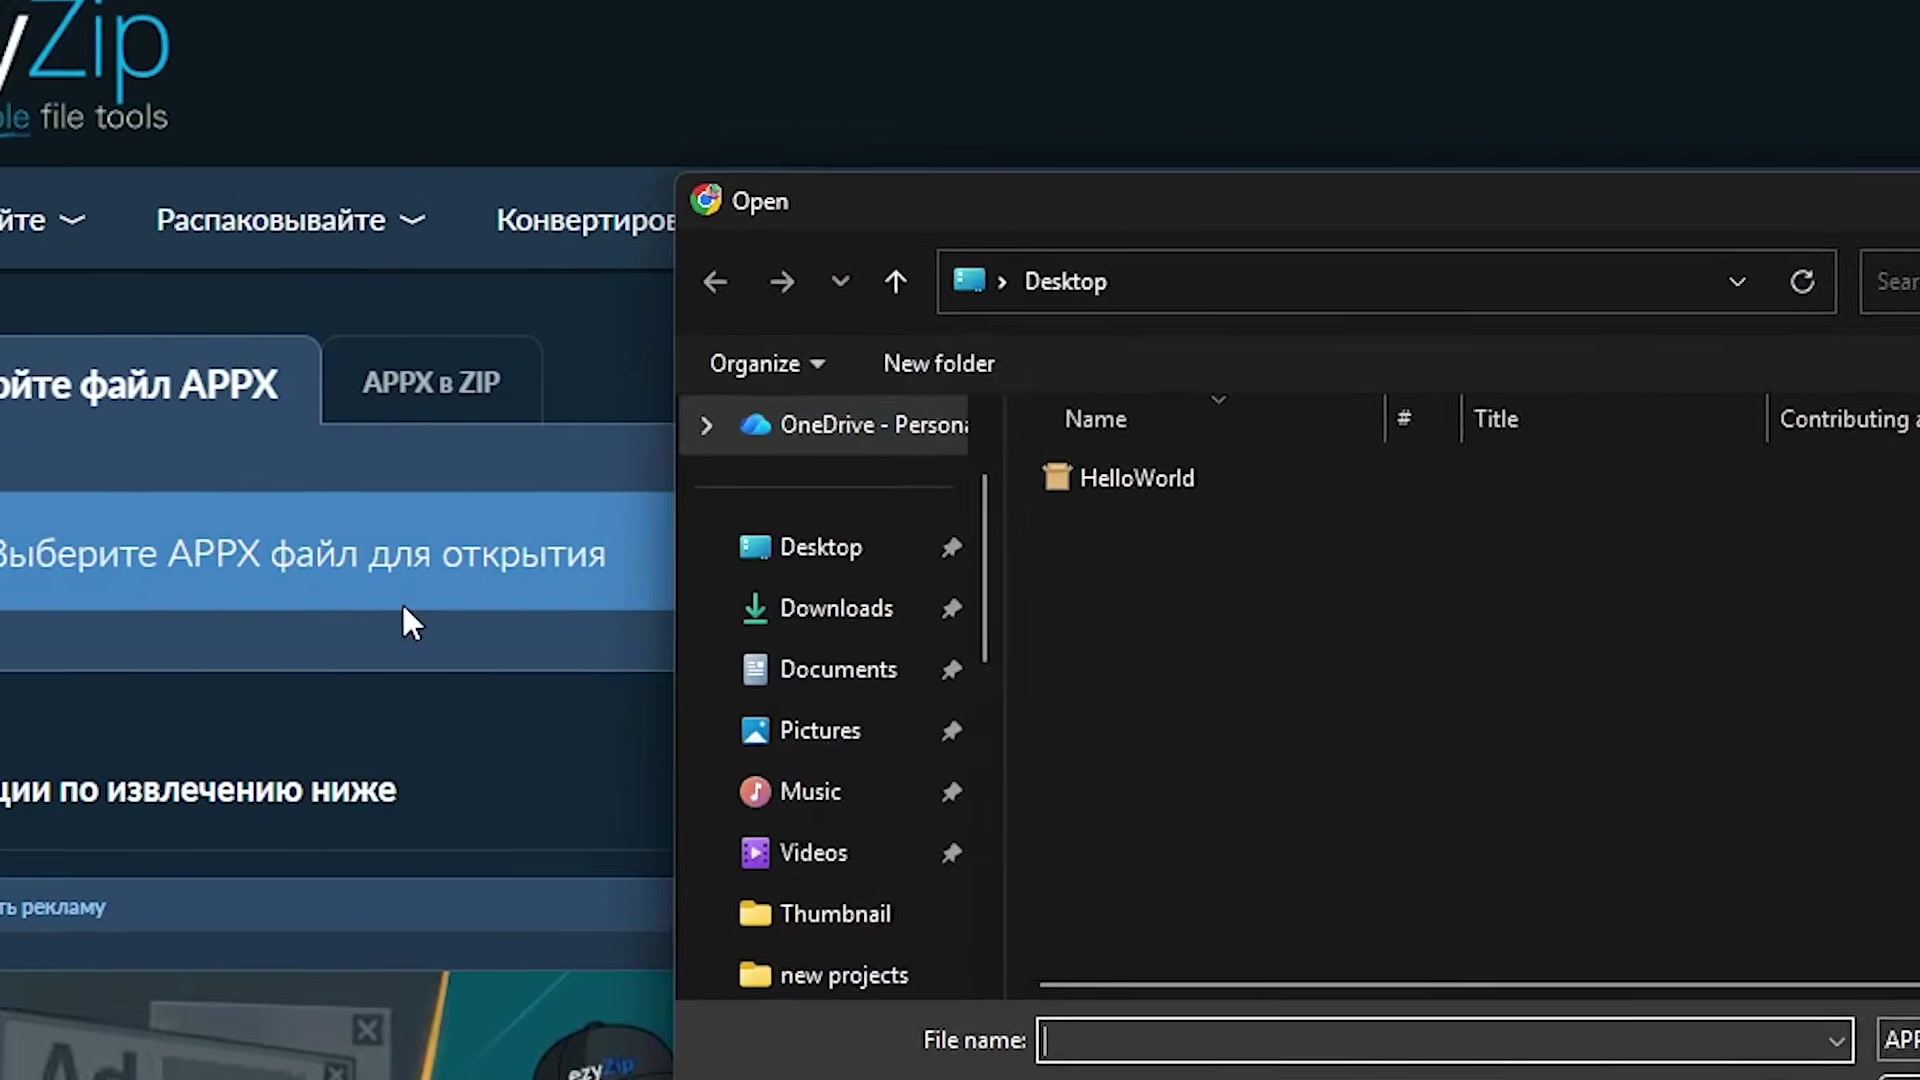Sort files by the Title column
The width and height of the screenshot is (1920, 1080).
[1496, 419]
